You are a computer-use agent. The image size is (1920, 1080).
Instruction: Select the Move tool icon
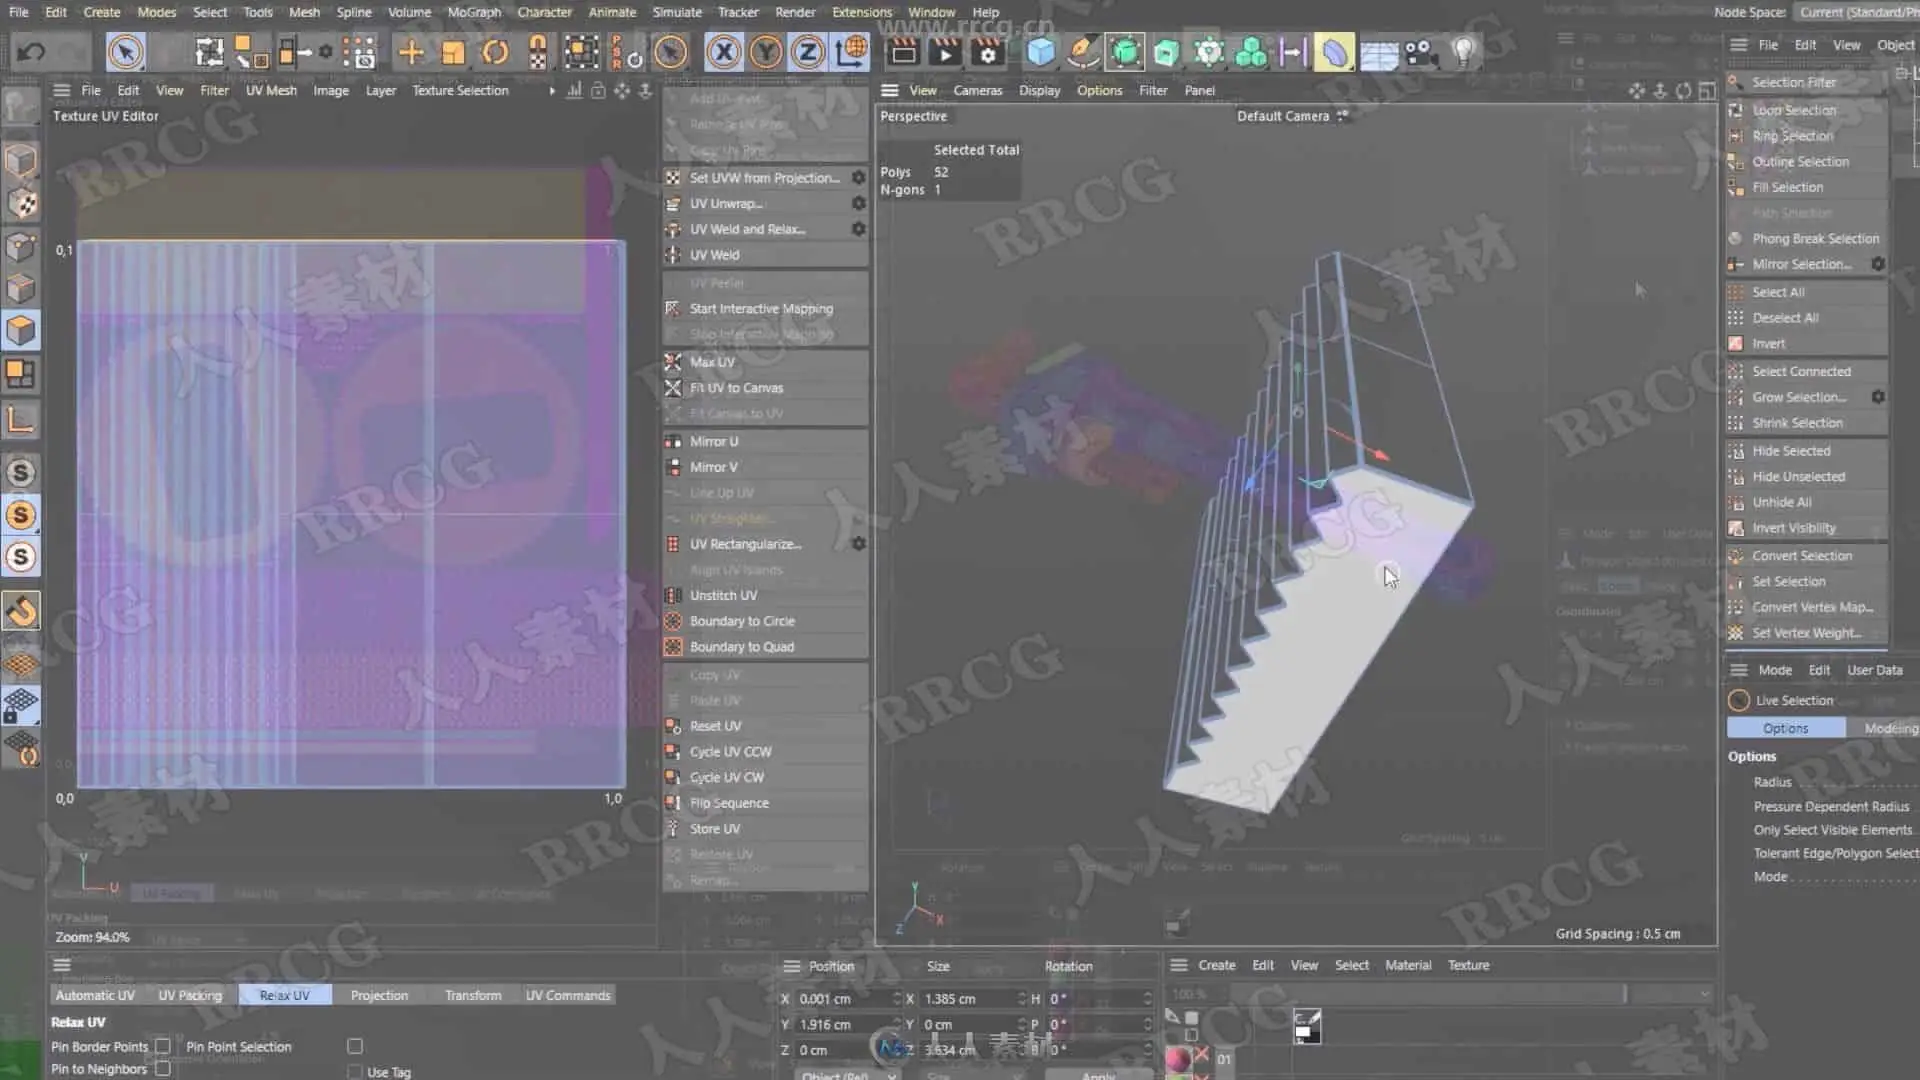click(x=411, y=52)
